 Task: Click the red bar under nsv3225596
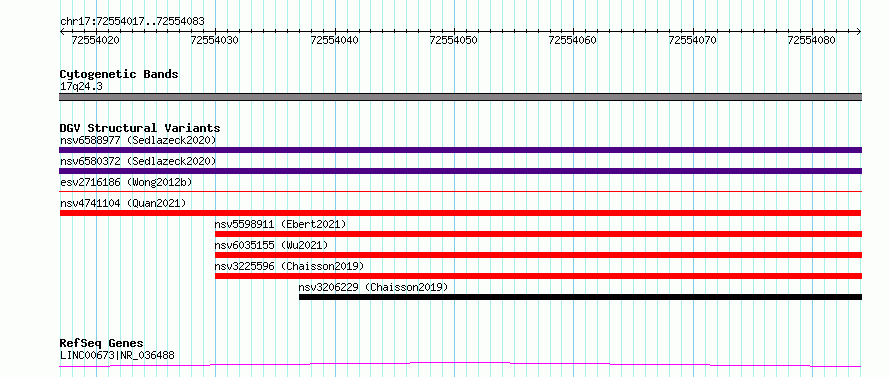pos(538,276)
